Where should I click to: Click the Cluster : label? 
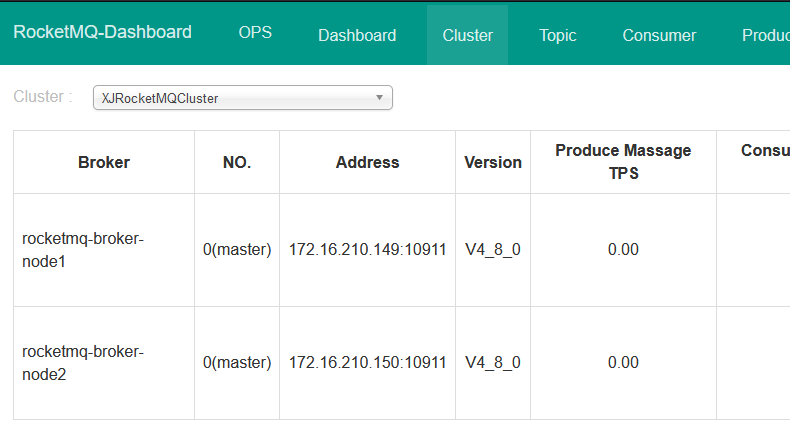(43, 96)
